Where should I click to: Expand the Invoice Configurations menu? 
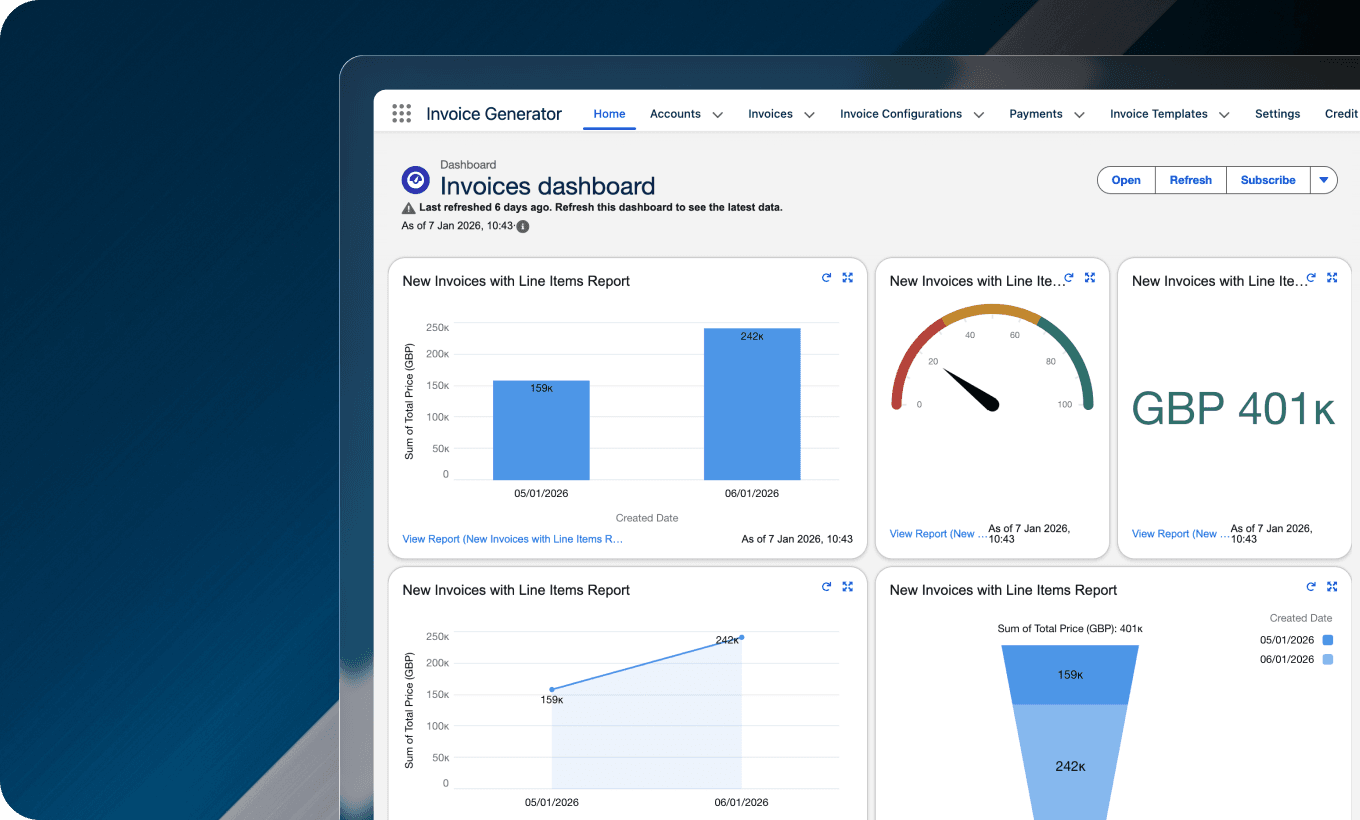pos(977,114)
